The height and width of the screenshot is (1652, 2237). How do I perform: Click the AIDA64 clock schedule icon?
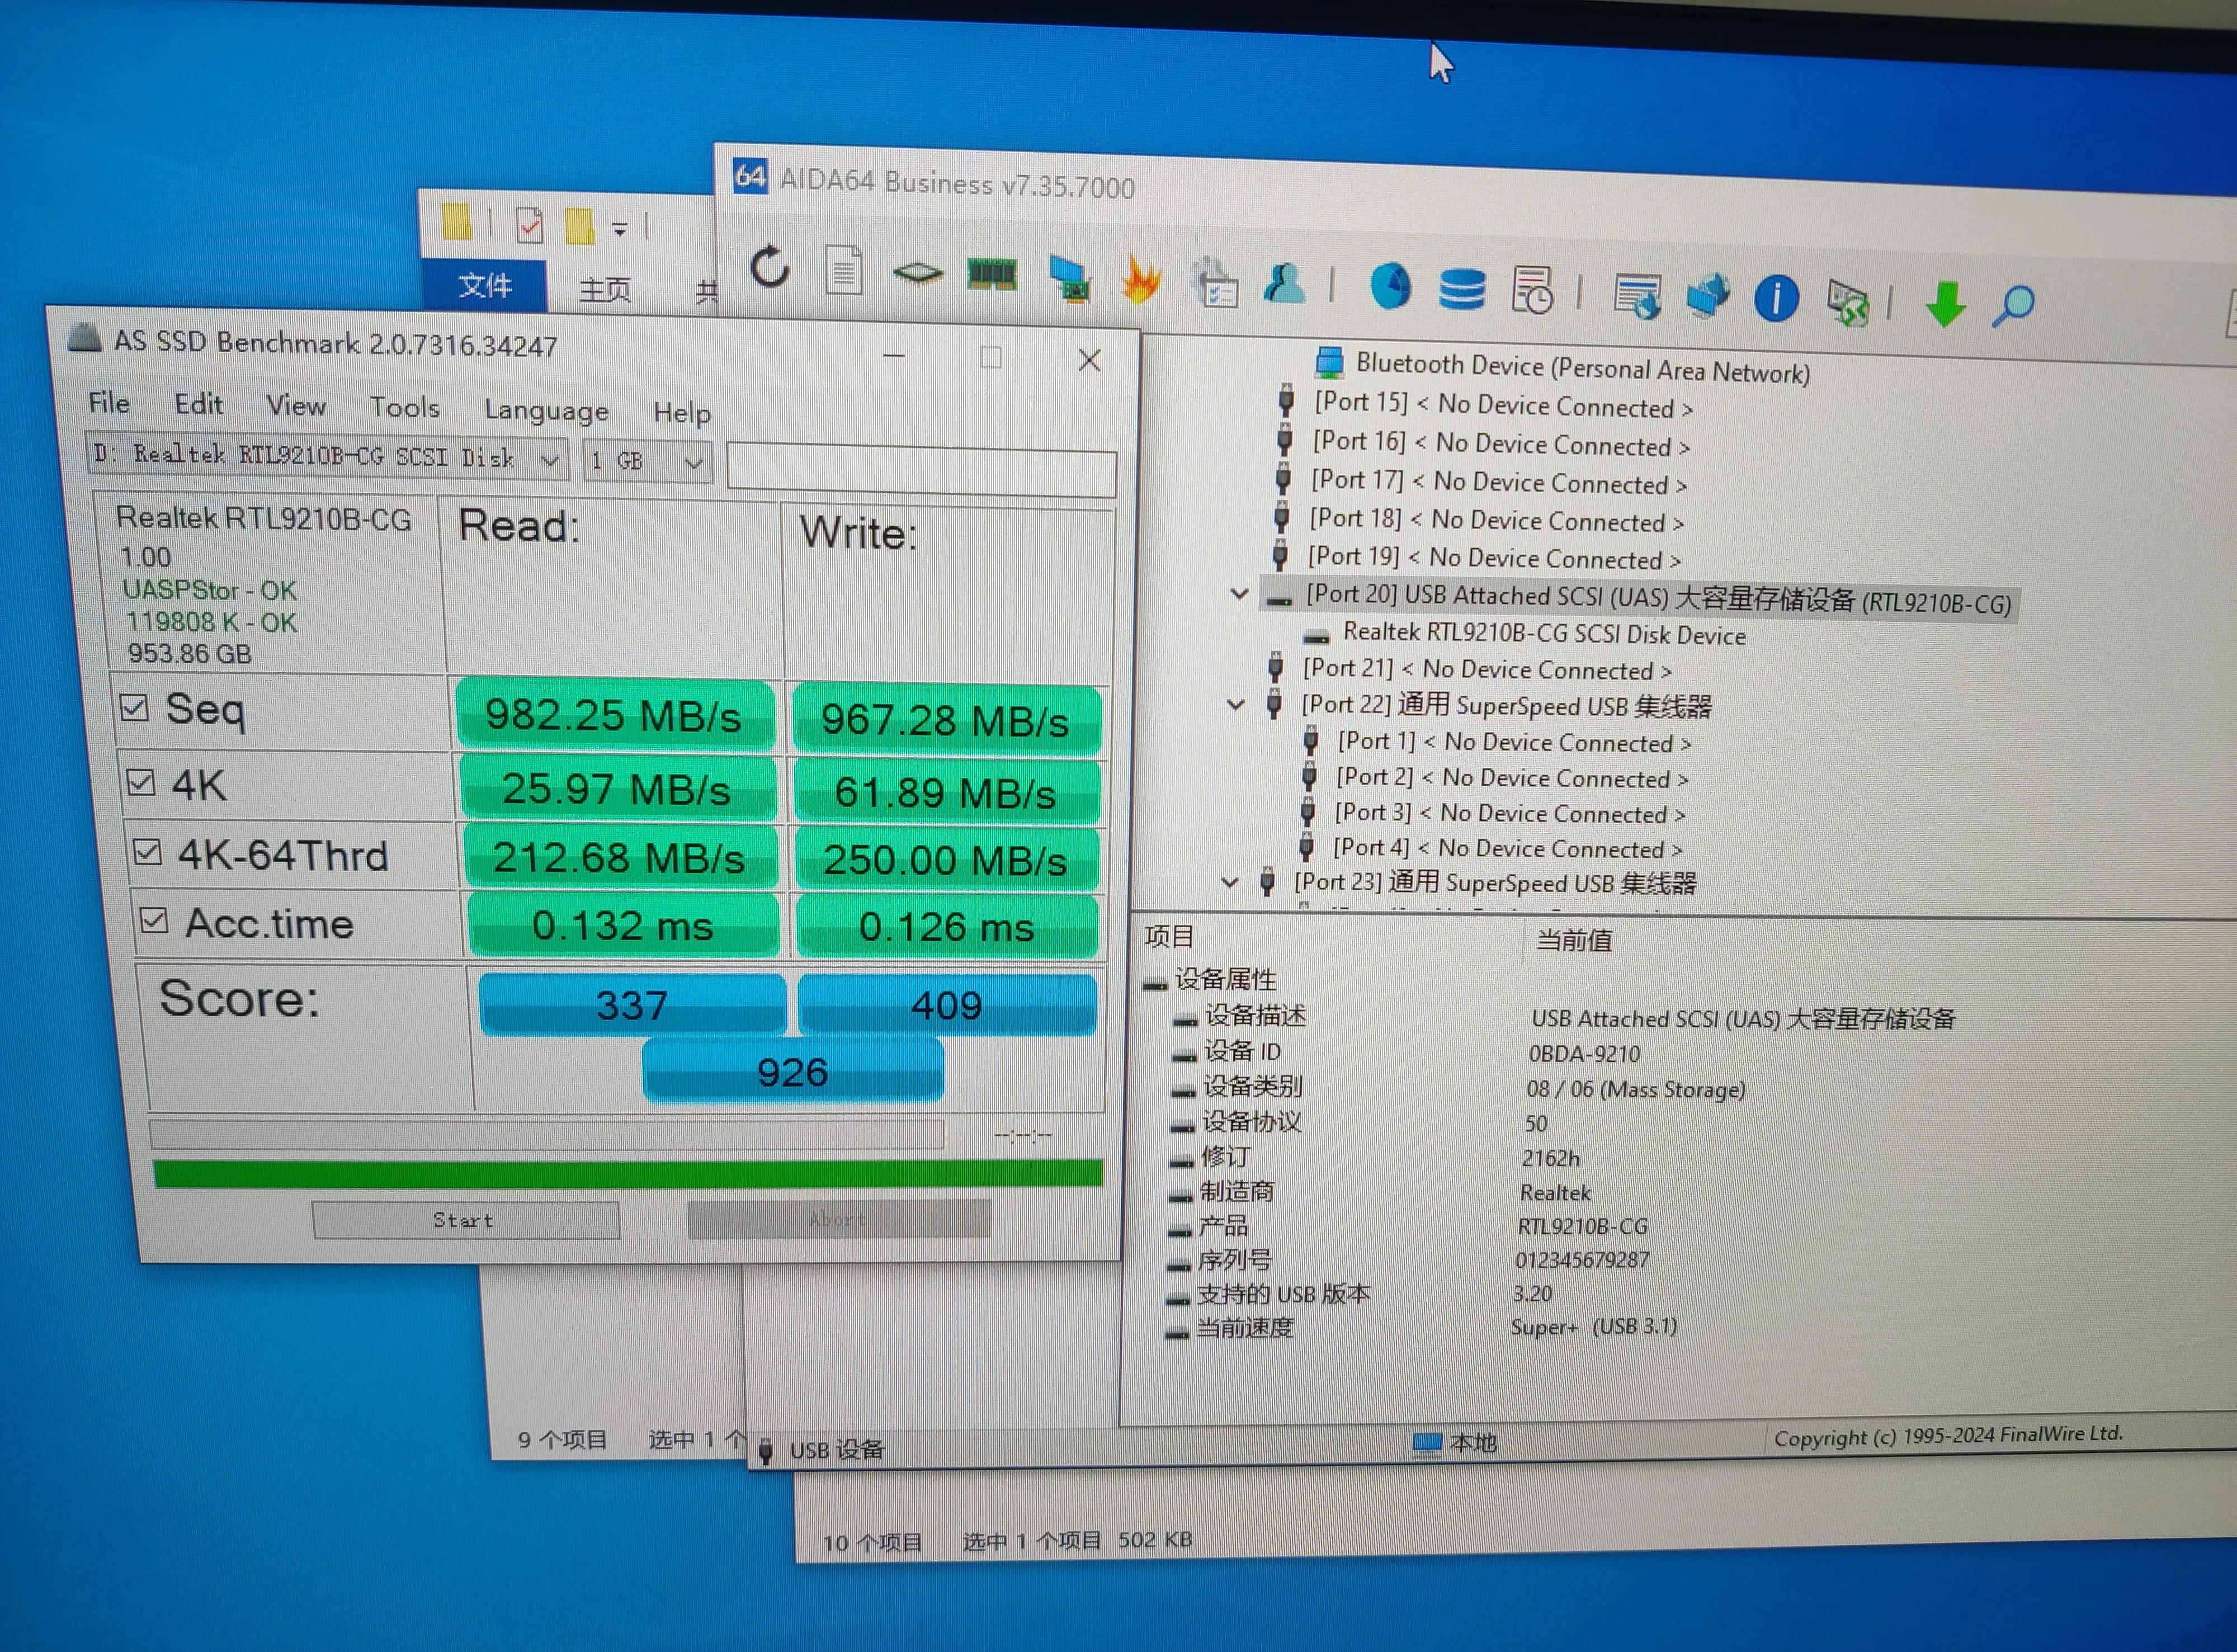1533,290
